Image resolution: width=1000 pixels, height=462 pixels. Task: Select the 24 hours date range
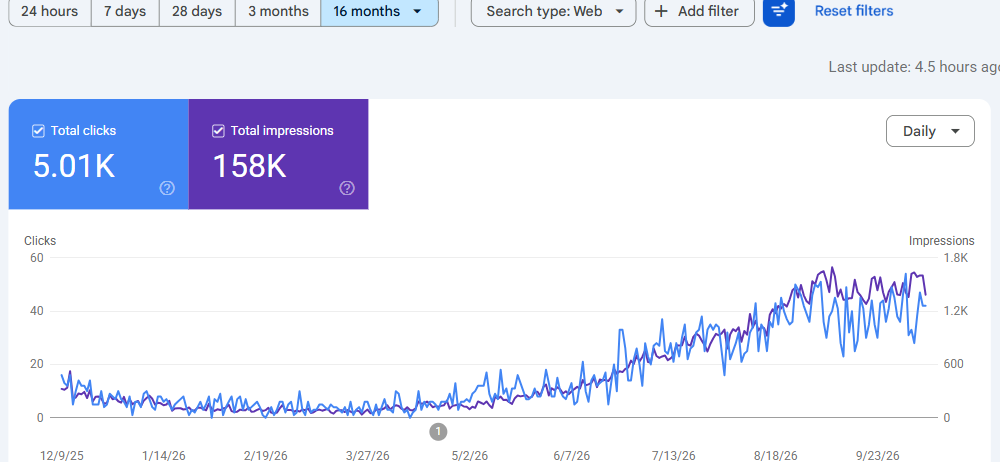click(x=50, y=11)
